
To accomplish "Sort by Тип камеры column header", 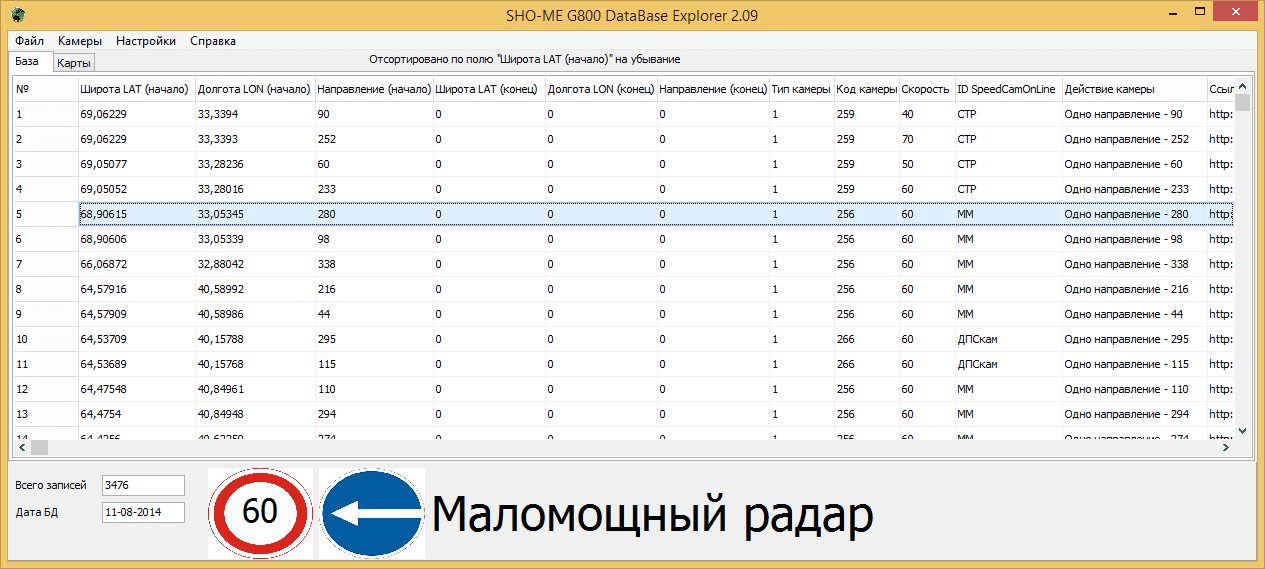I will click(802, 89).
